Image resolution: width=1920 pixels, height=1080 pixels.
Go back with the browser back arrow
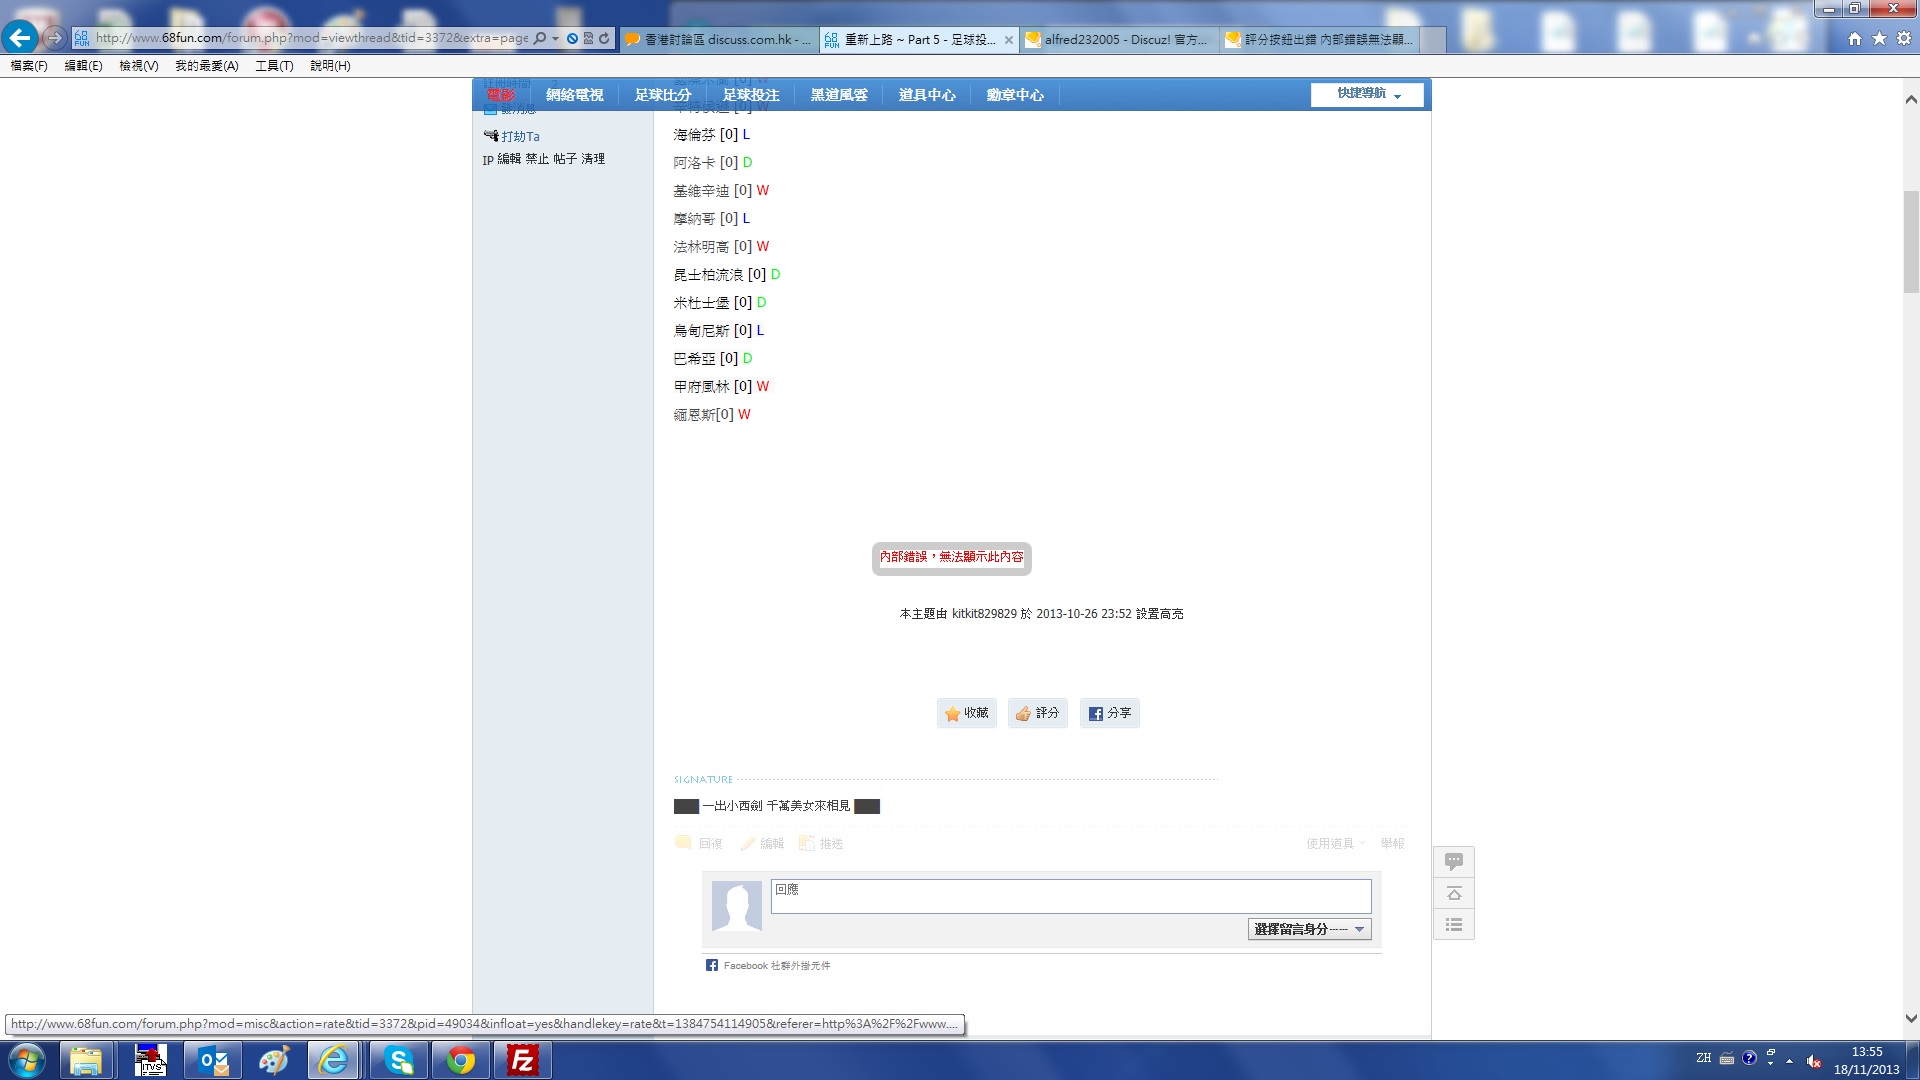[x=20, y=38]
